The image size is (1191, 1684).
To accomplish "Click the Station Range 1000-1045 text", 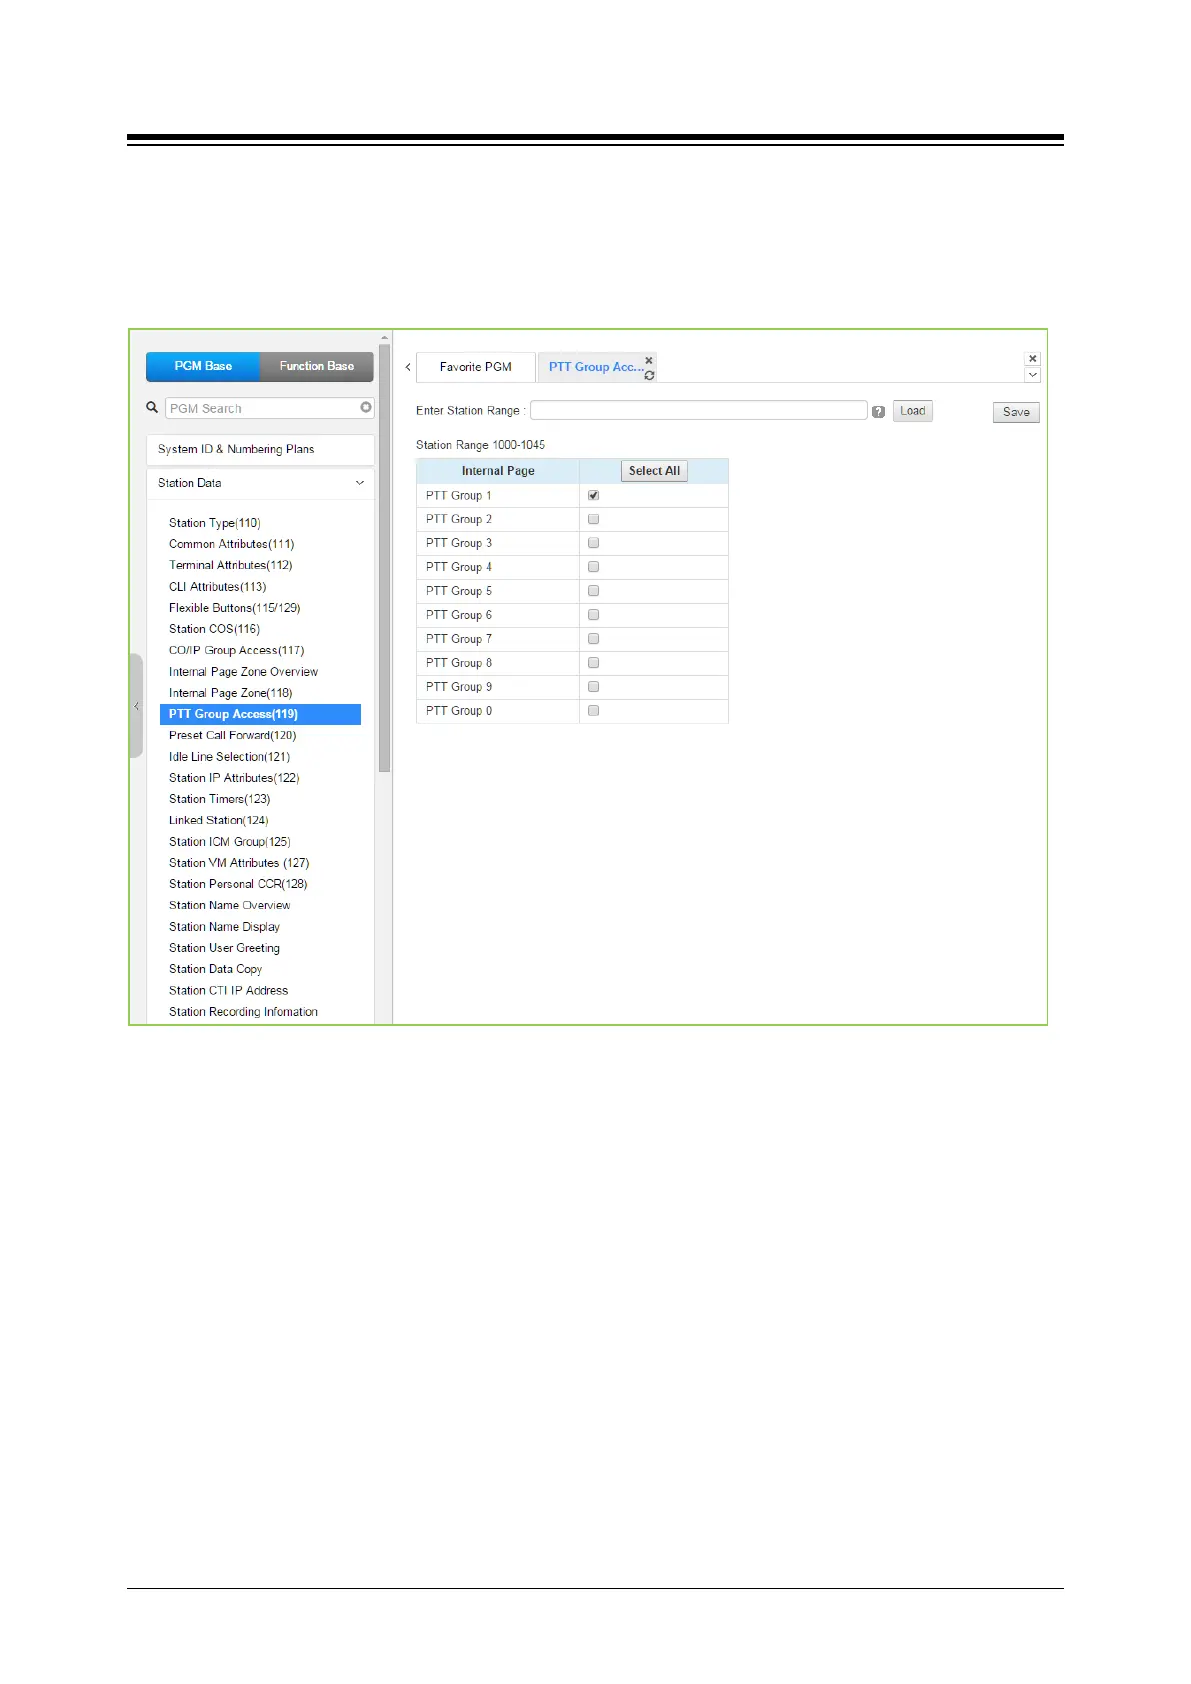I will [481, 445].
